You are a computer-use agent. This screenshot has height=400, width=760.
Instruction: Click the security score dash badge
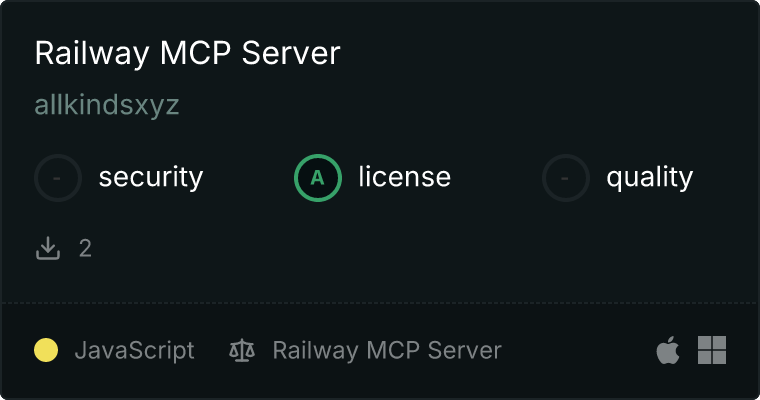click(58, 178)
